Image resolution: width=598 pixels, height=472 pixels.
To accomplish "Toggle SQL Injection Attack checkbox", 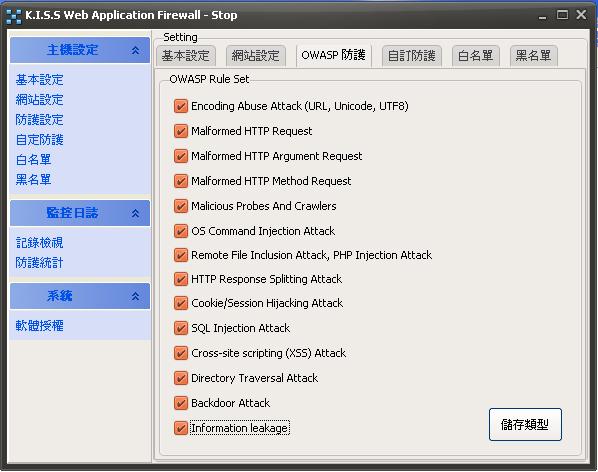I will click(181, 328).
